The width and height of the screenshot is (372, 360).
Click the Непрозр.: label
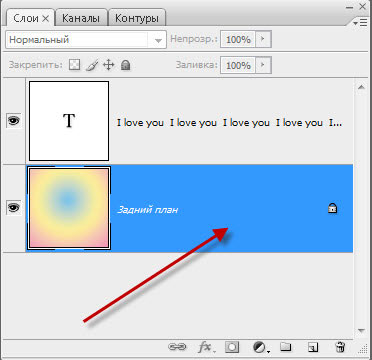point(194,39)
